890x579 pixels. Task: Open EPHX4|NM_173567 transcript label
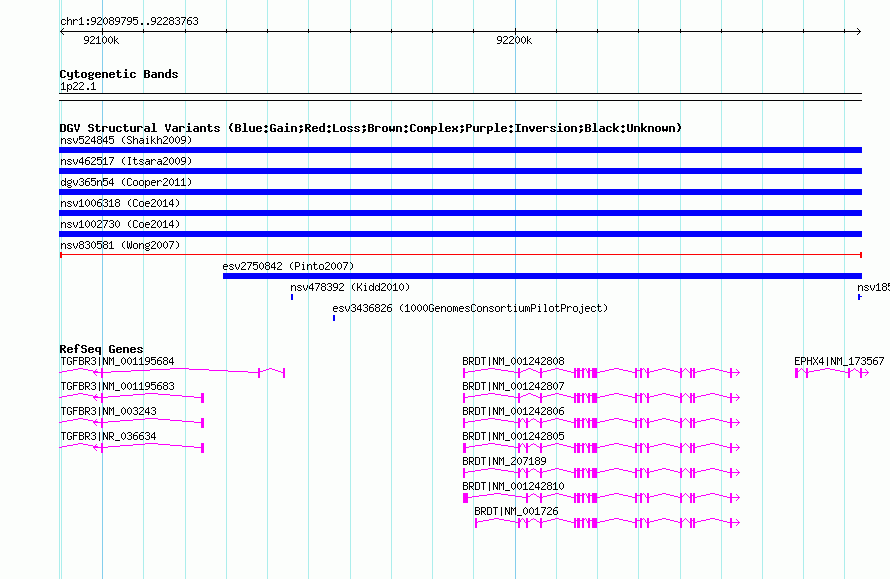click(839, 361)
